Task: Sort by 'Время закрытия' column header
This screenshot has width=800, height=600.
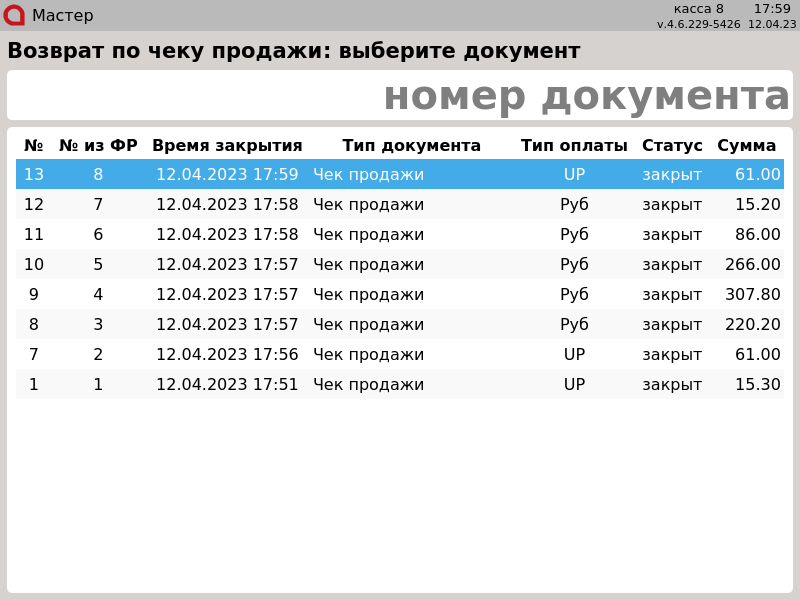Action: [227, 146]
